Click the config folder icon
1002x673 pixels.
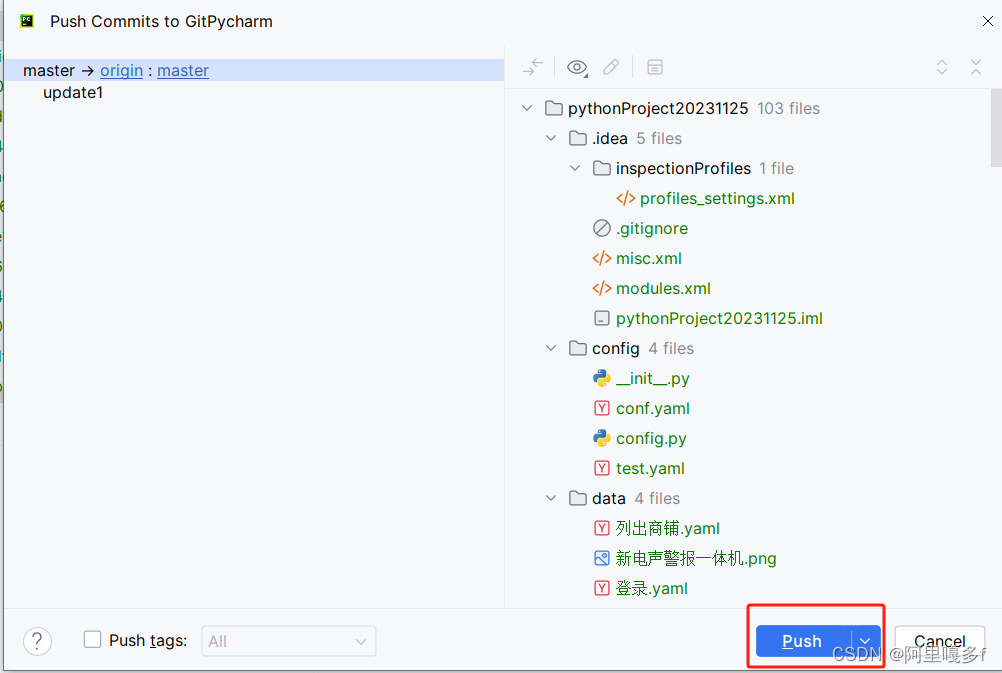click(x=578, y=348)
